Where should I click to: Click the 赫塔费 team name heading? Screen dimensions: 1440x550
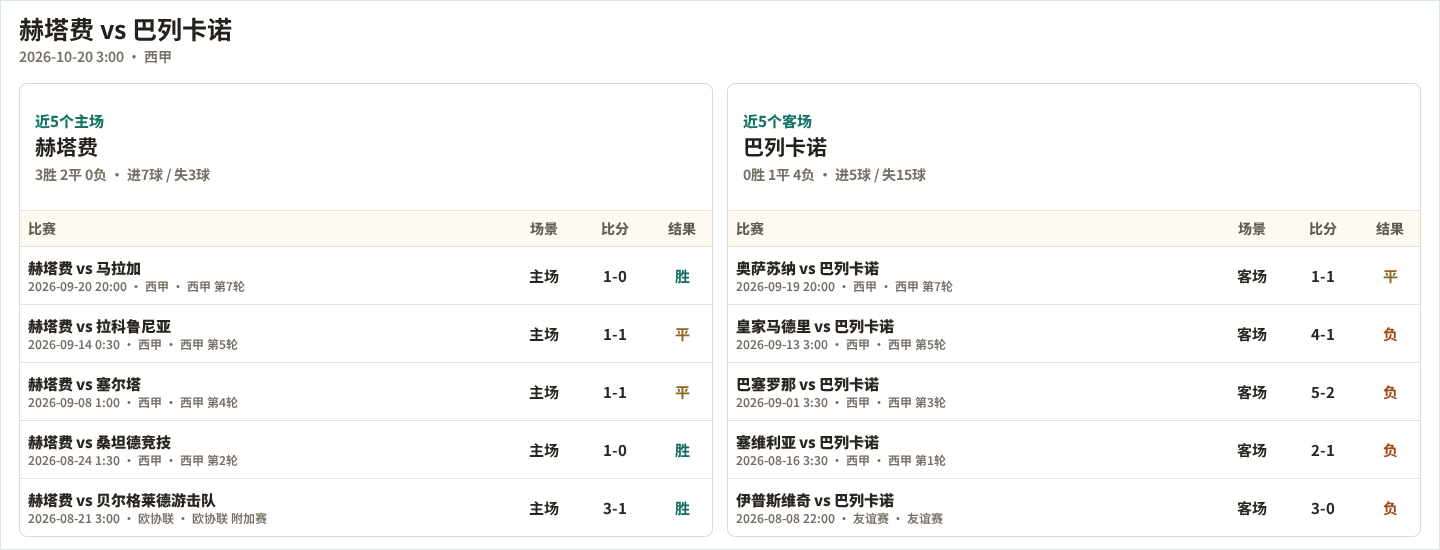[x=66, y=147]
